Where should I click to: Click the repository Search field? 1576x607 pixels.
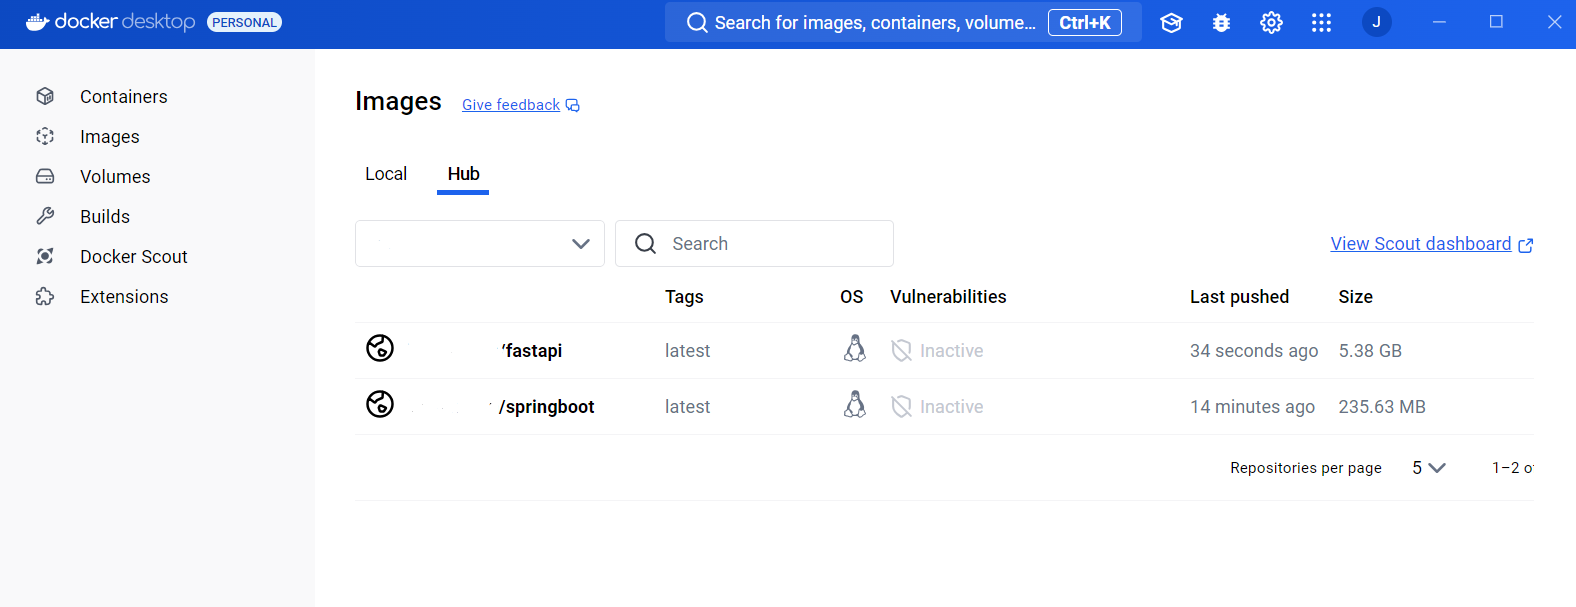click(754, 244)
